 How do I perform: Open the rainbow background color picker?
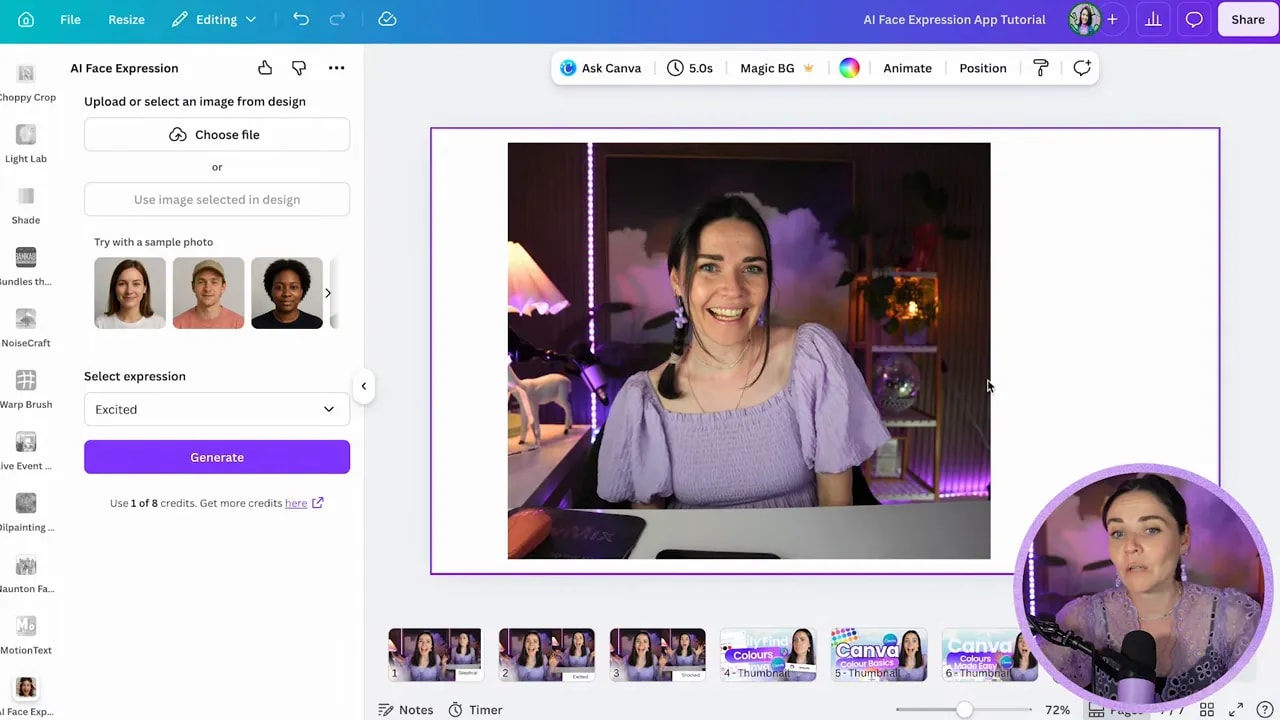849,68
